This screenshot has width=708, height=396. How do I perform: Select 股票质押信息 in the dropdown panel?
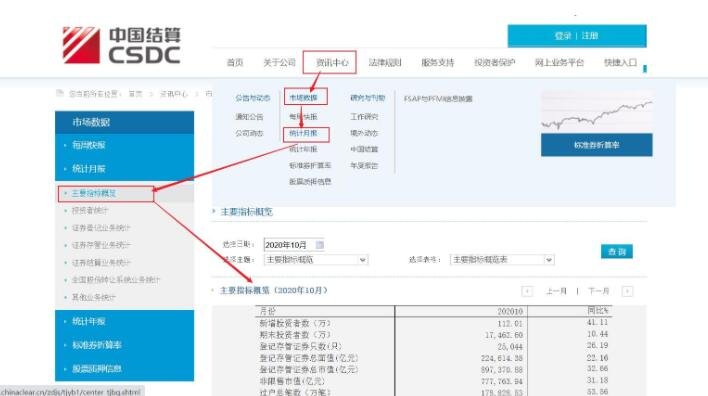point(310,182)
